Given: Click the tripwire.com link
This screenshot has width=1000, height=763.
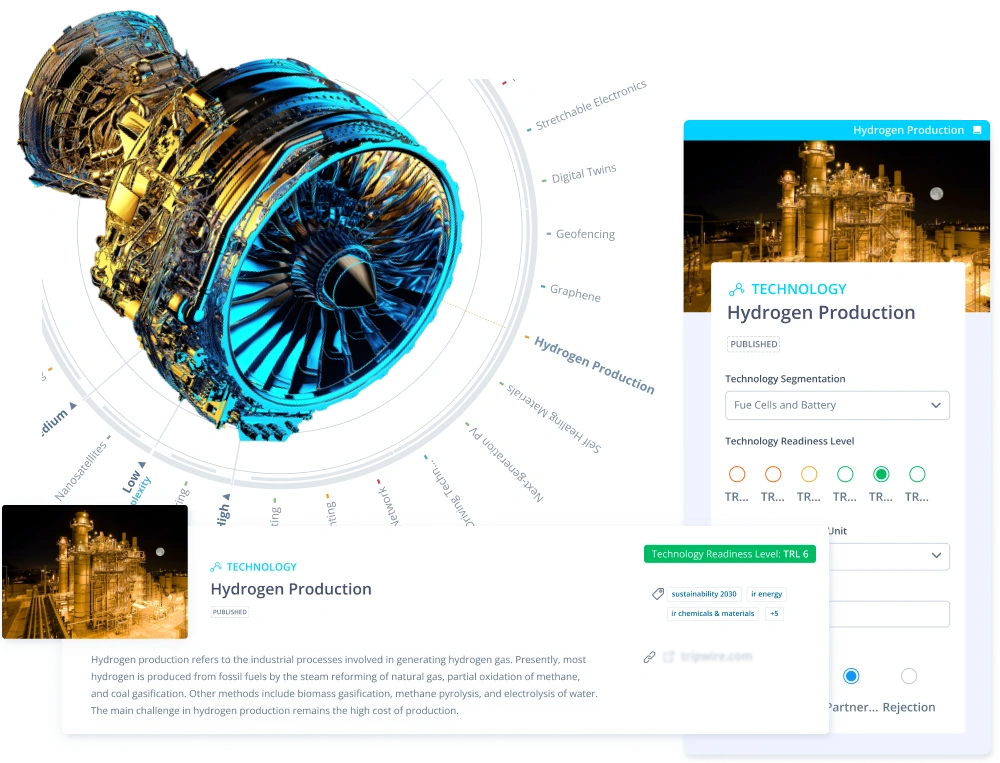Looking at the screenshot, I should 720,656.
